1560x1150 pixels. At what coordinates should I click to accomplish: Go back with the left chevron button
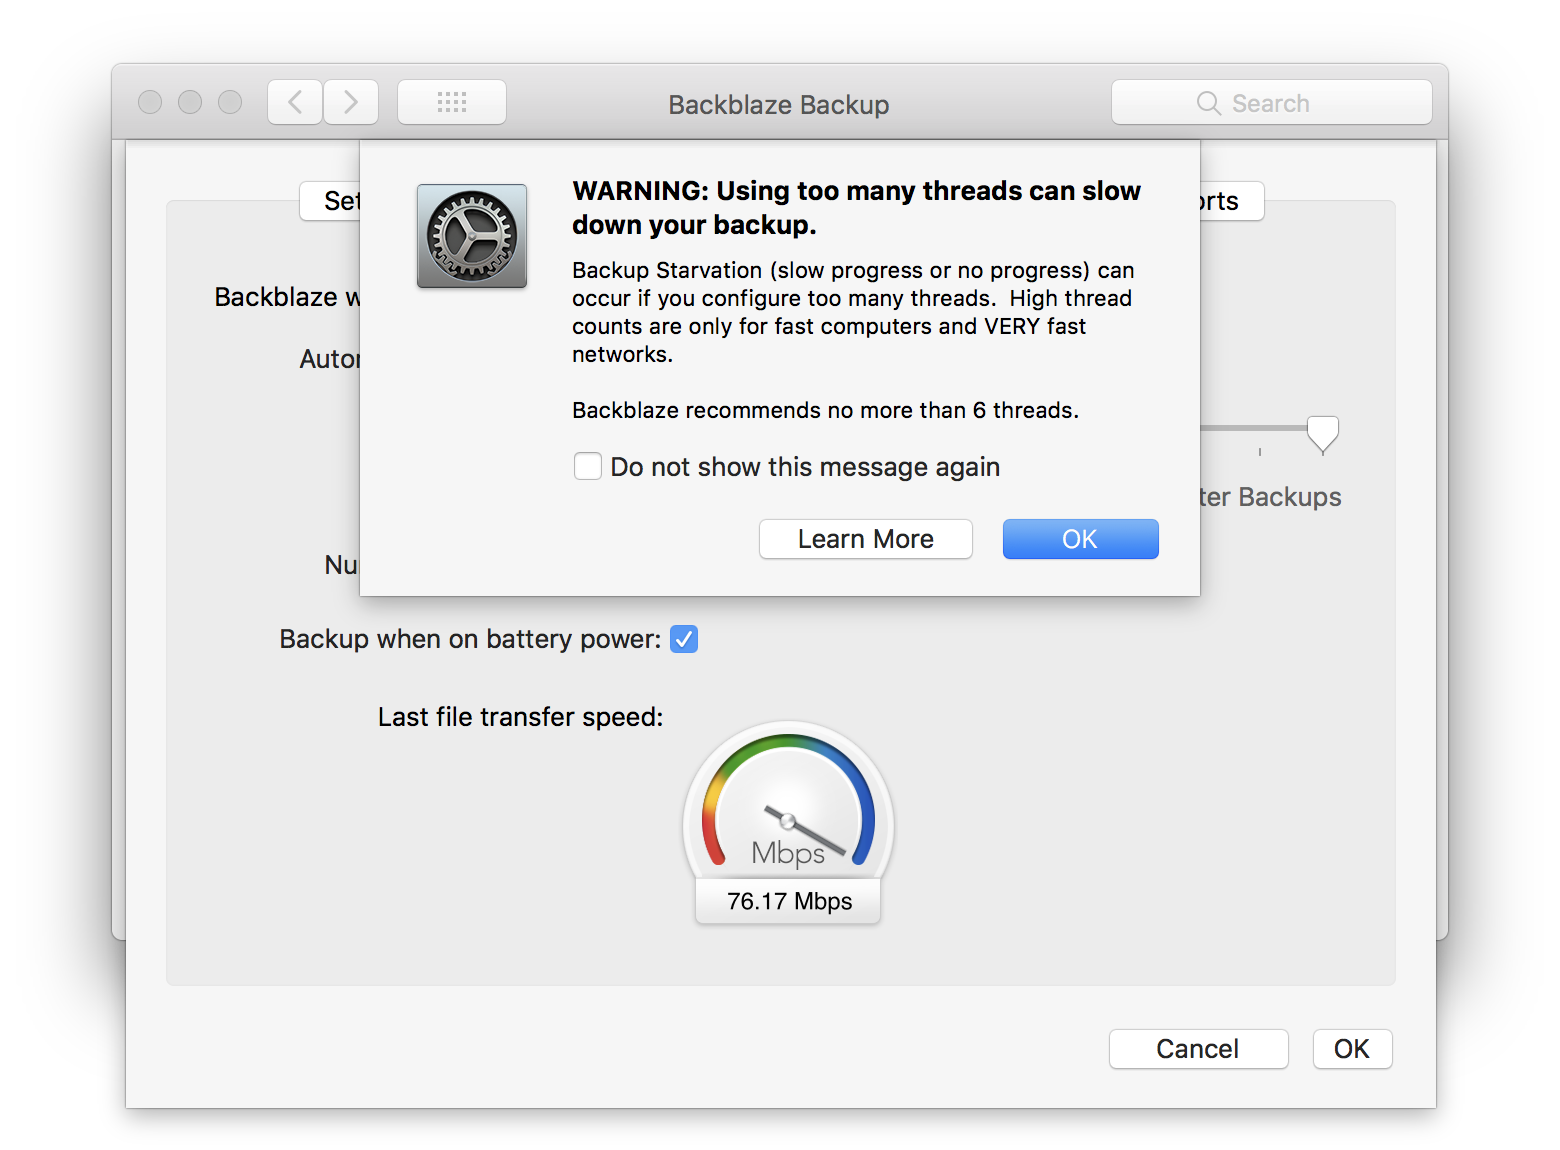point(295,102)
